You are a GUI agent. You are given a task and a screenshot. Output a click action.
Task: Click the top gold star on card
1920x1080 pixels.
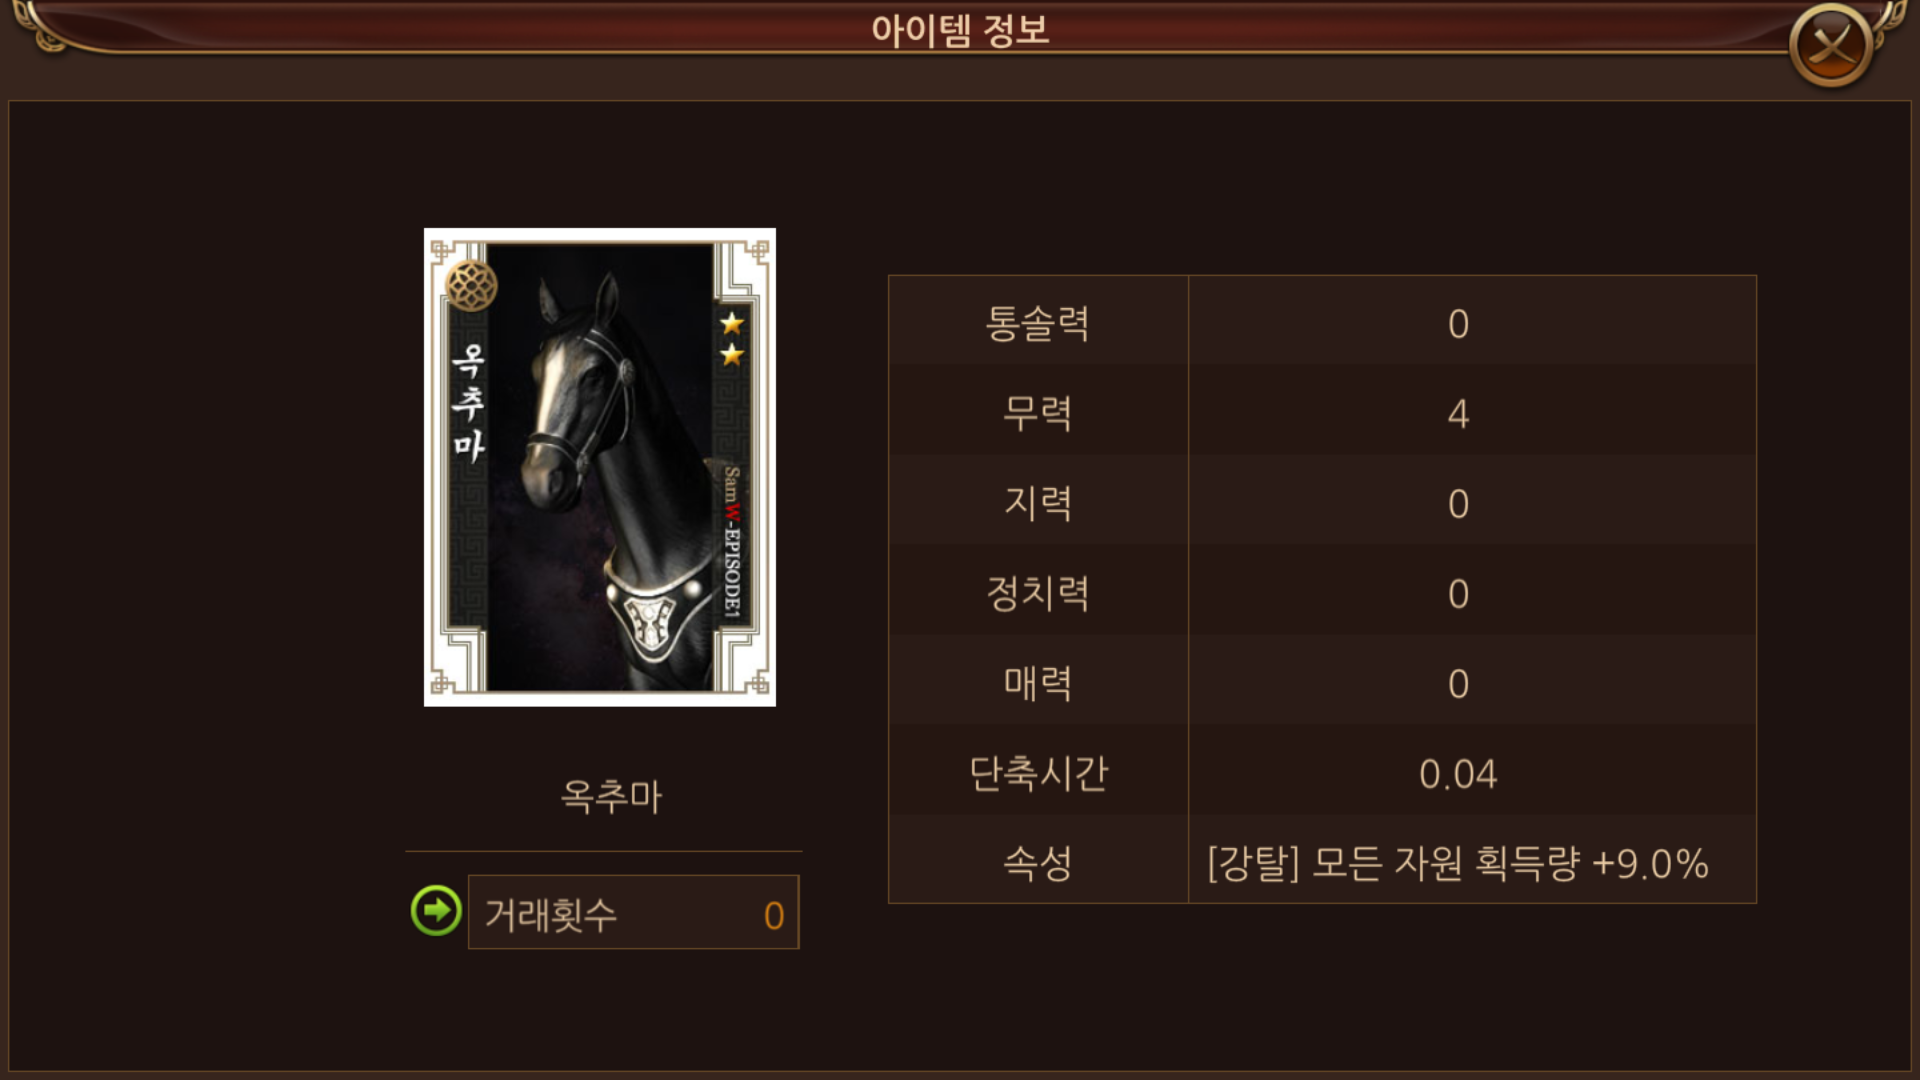[732, 323]
